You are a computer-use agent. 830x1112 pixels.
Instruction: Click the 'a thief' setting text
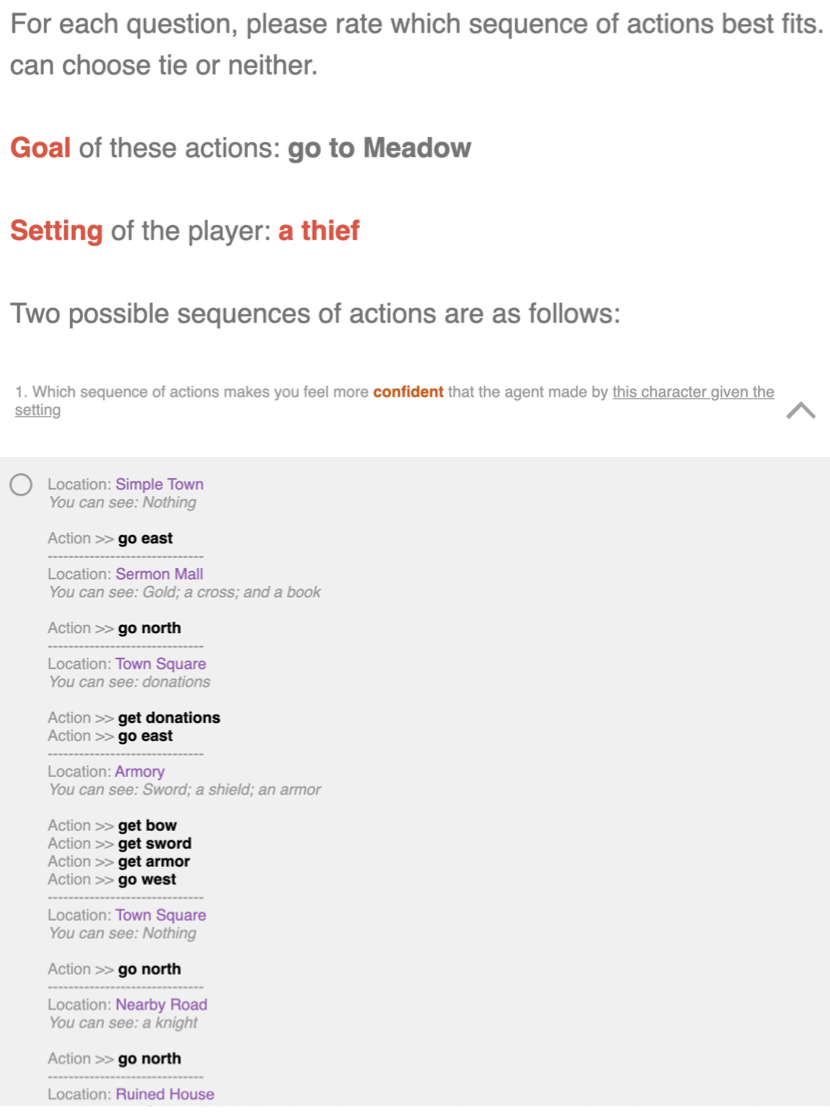pos(319,230)
